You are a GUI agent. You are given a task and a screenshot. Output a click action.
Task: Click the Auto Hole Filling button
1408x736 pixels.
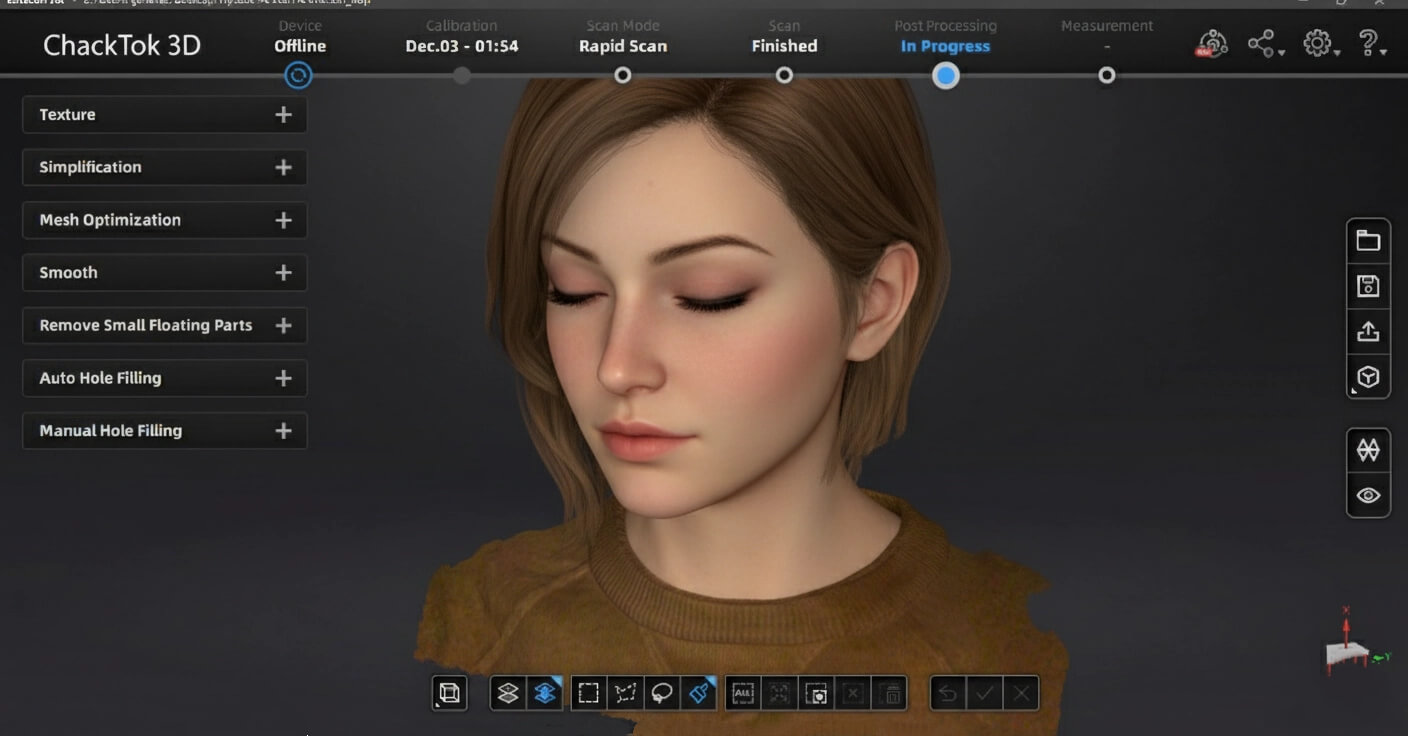(164, 378)
